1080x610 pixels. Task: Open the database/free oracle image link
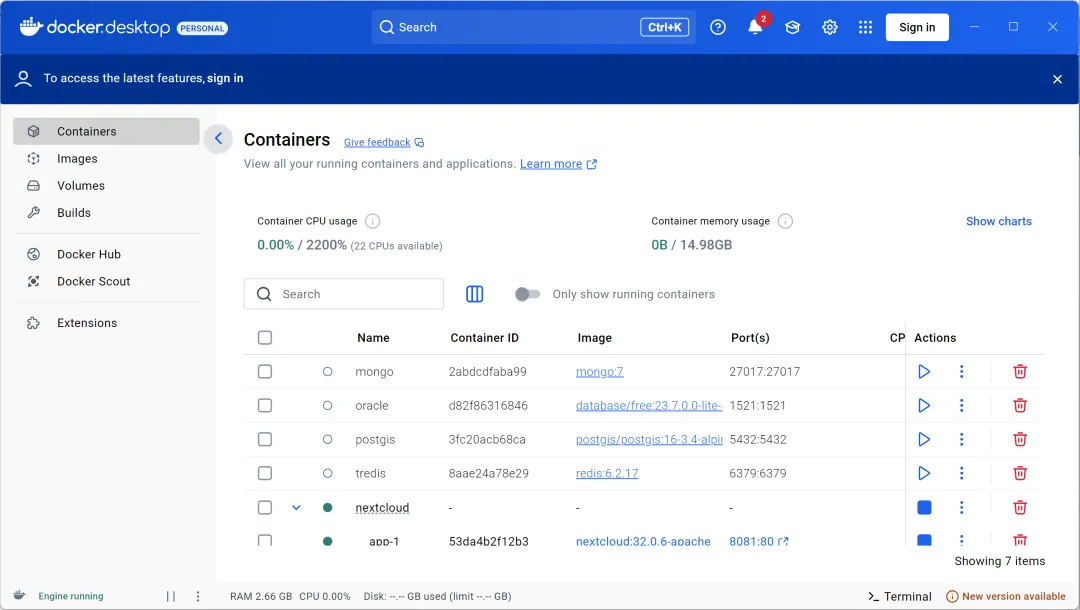pos(649,406)
